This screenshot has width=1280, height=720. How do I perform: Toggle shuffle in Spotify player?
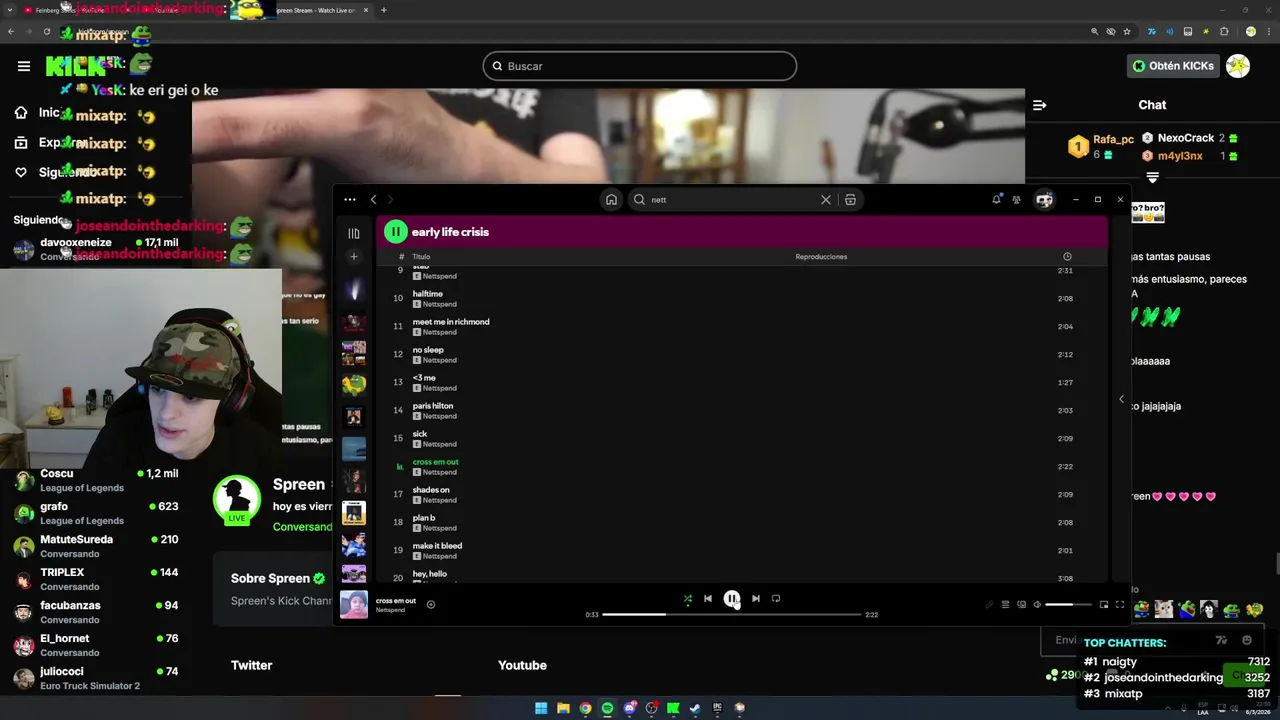point(687,599)
